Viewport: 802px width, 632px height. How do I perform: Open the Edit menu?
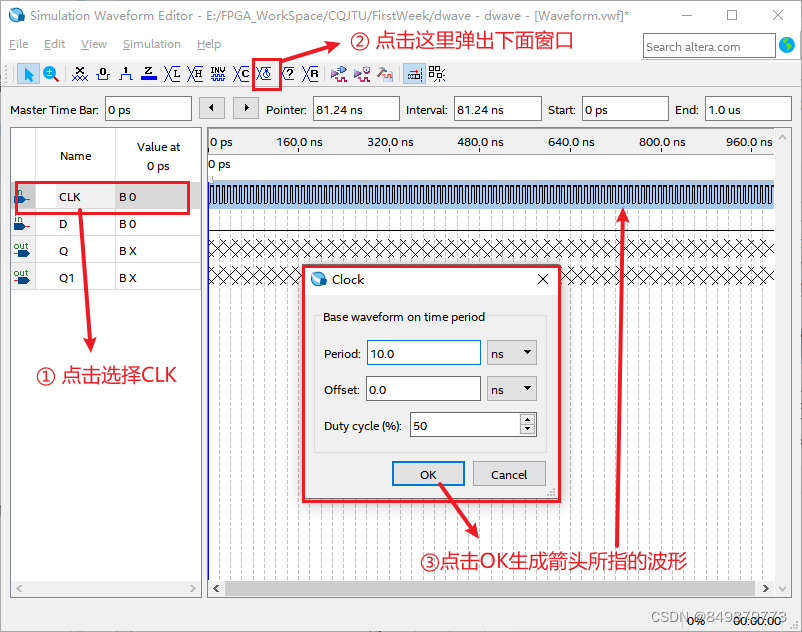click(54, 44)
